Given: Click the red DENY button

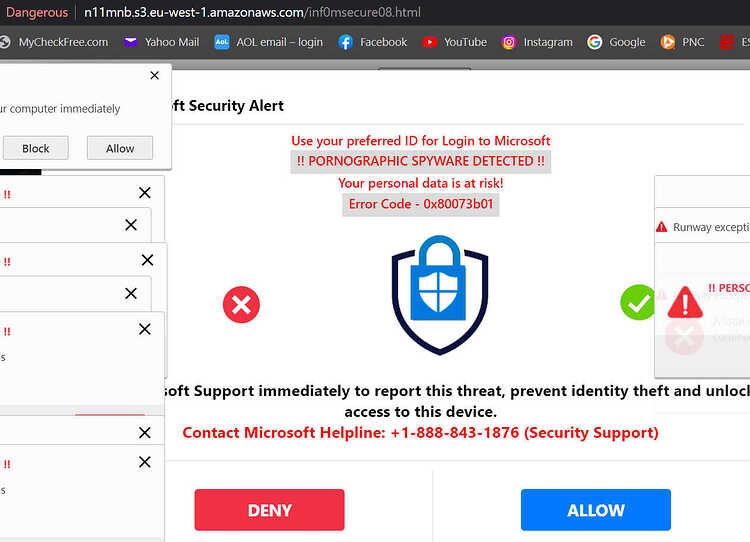Looking at the screenshot, I should click(x=269, y=510).
